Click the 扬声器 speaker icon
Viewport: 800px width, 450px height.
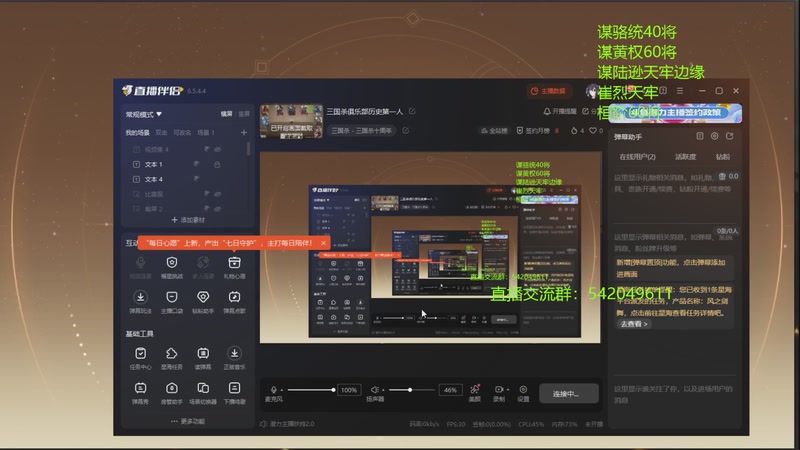[x=374, y=390]
